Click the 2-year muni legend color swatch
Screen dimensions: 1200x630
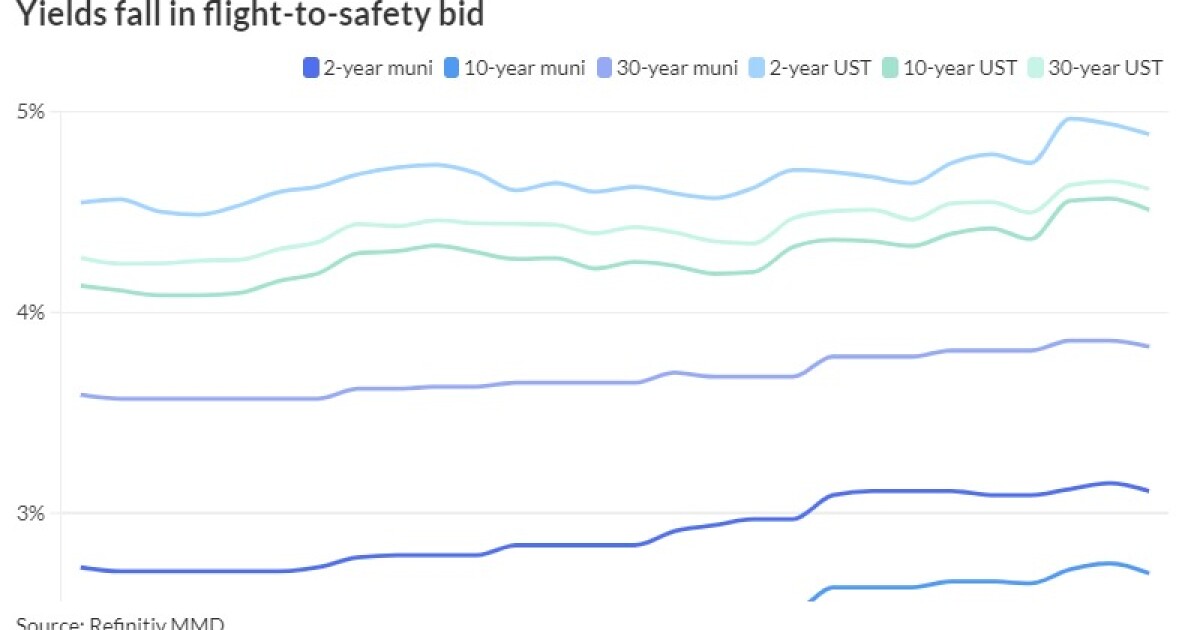[x=311, y=68]
